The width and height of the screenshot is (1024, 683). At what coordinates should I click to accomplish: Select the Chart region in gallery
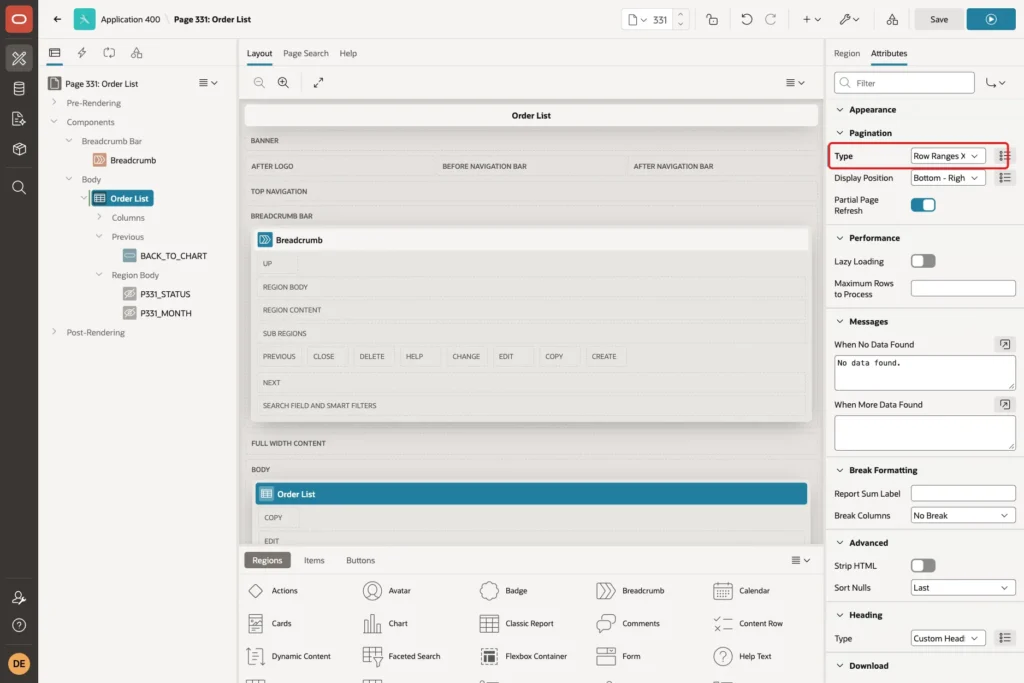click(385, 624)
